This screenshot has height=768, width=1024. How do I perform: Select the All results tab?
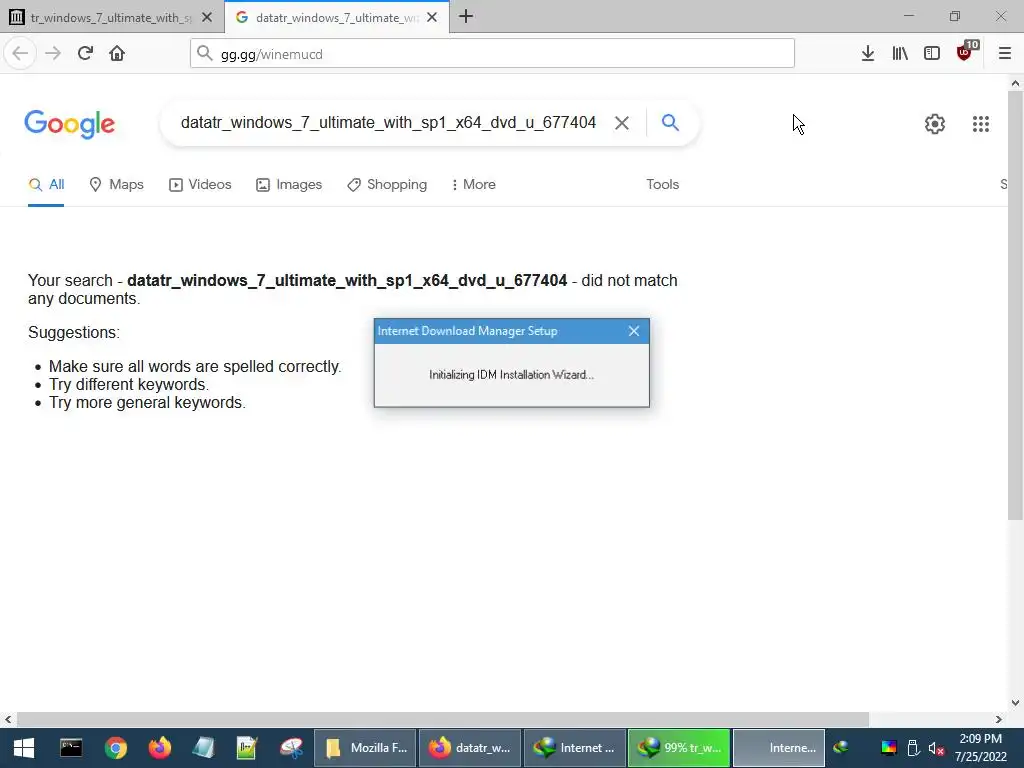(46, 185)
